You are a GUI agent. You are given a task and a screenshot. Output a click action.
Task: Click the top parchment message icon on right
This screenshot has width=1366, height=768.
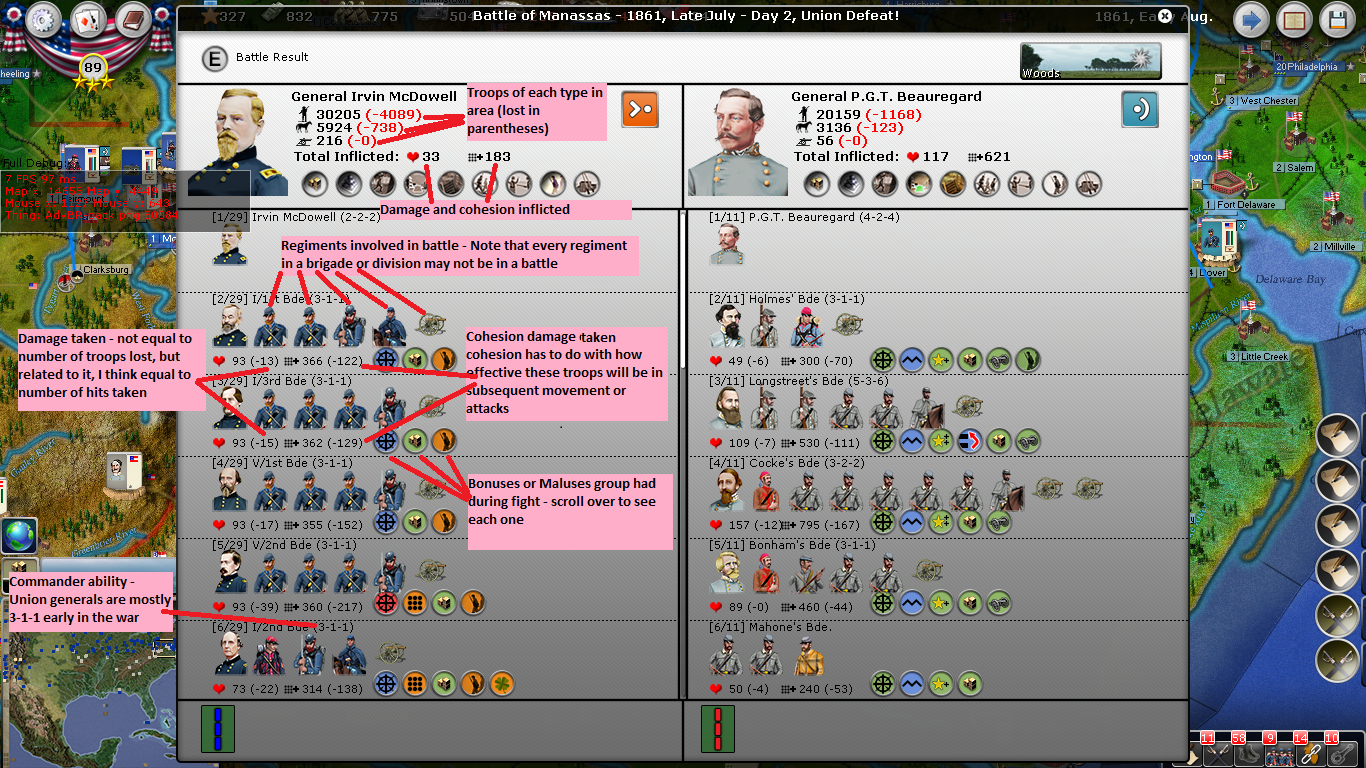(1337, 433)
